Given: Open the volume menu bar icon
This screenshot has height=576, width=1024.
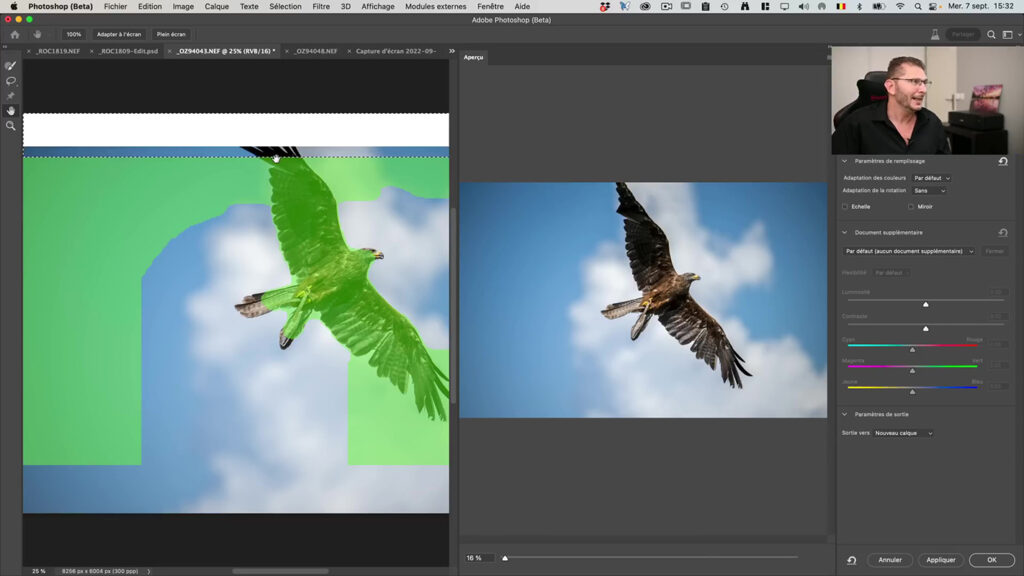Looking at the screenshot, I should 803,7.
